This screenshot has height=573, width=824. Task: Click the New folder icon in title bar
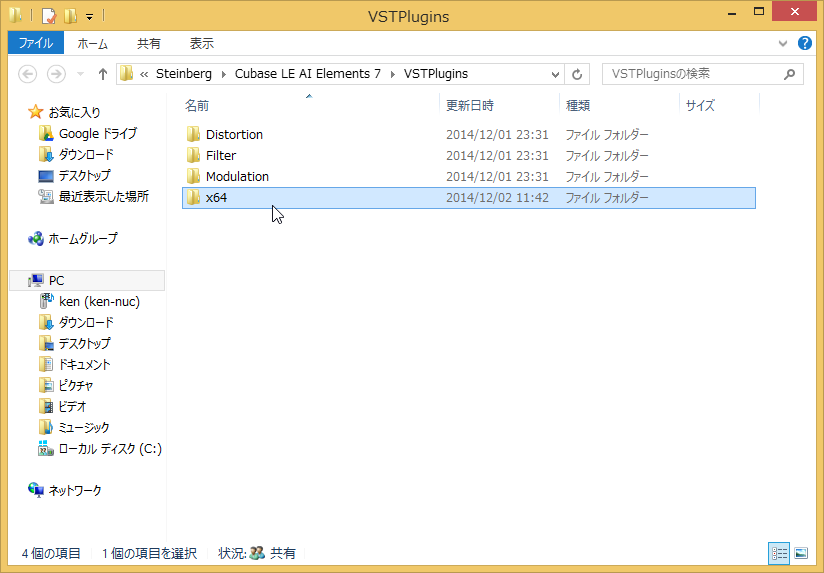tap(70, 16)
